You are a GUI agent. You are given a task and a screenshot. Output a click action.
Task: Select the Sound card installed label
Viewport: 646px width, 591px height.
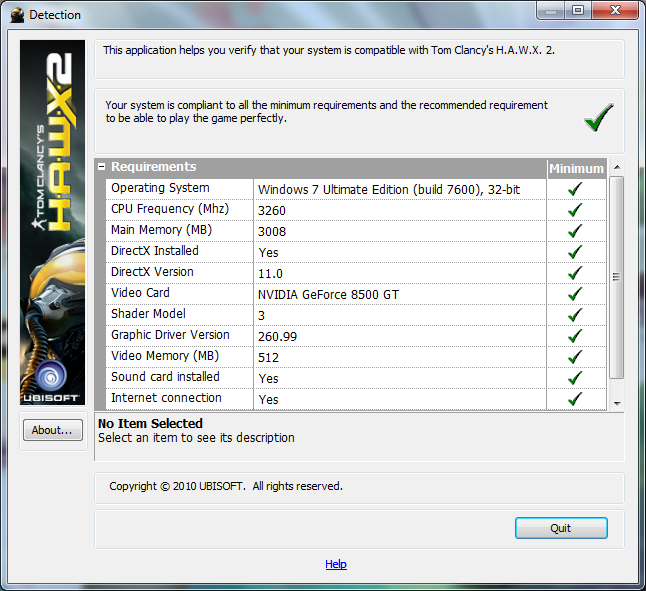165,377
